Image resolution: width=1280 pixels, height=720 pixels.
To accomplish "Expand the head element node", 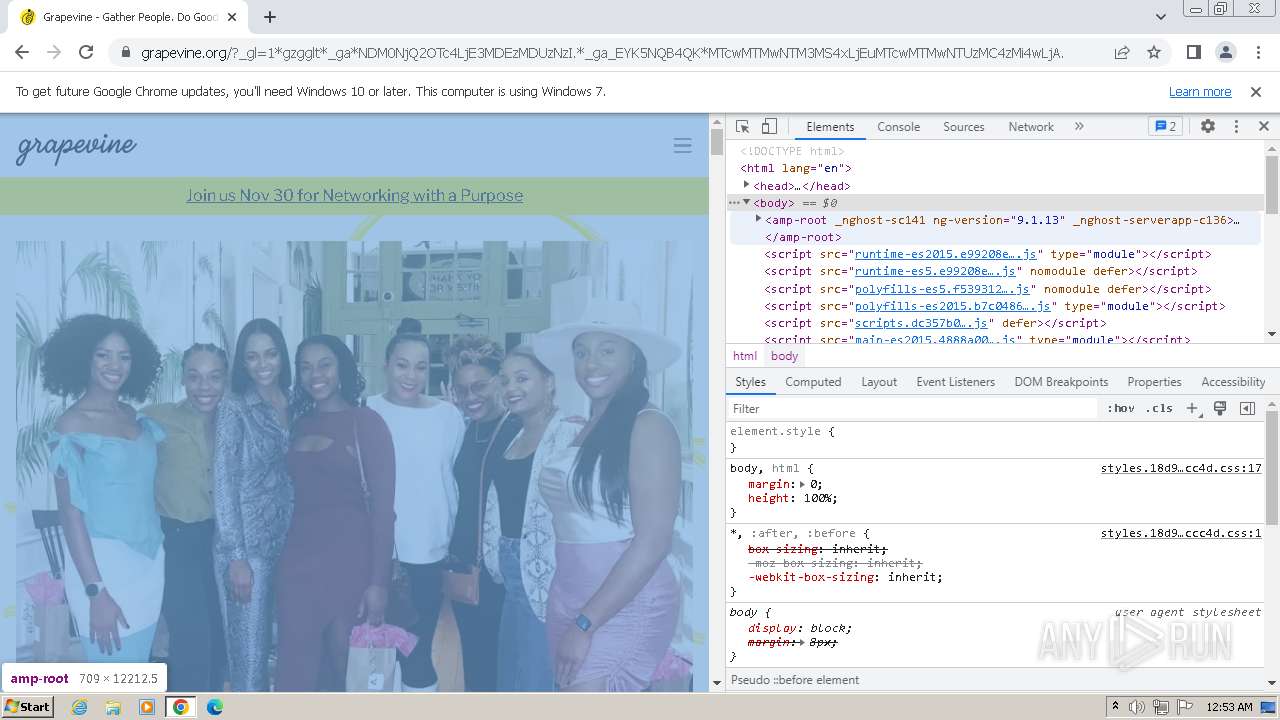I will point(746,185).
